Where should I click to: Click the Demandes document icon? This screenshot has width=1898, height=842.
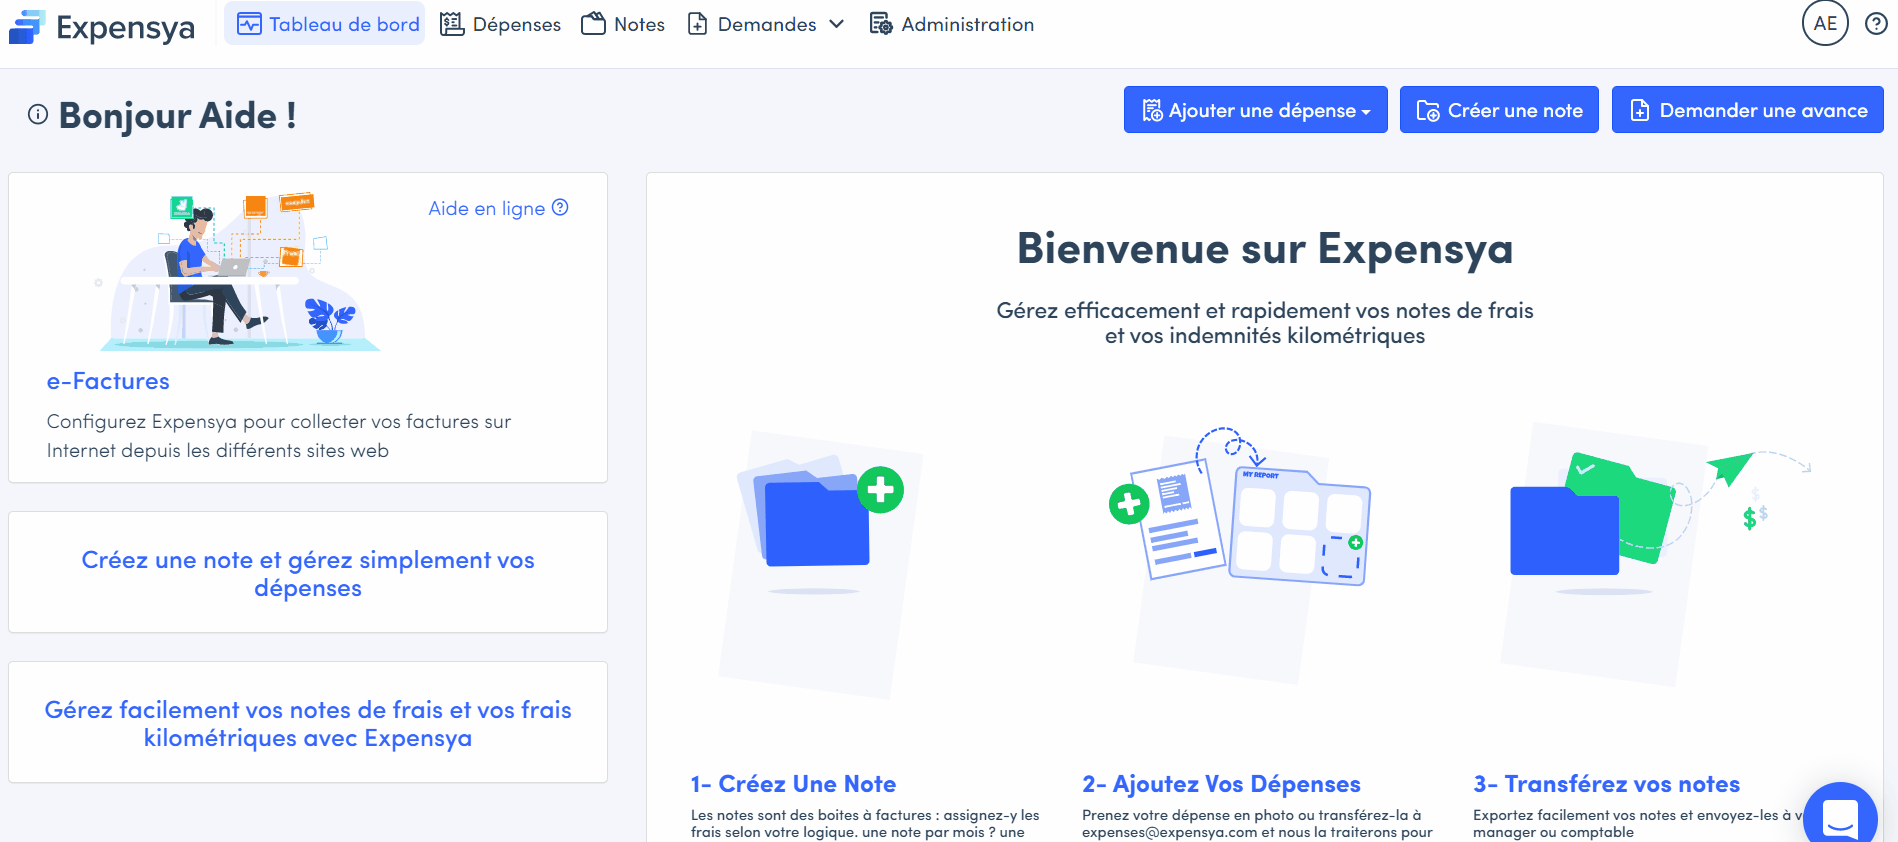click(x=698, y=24)
